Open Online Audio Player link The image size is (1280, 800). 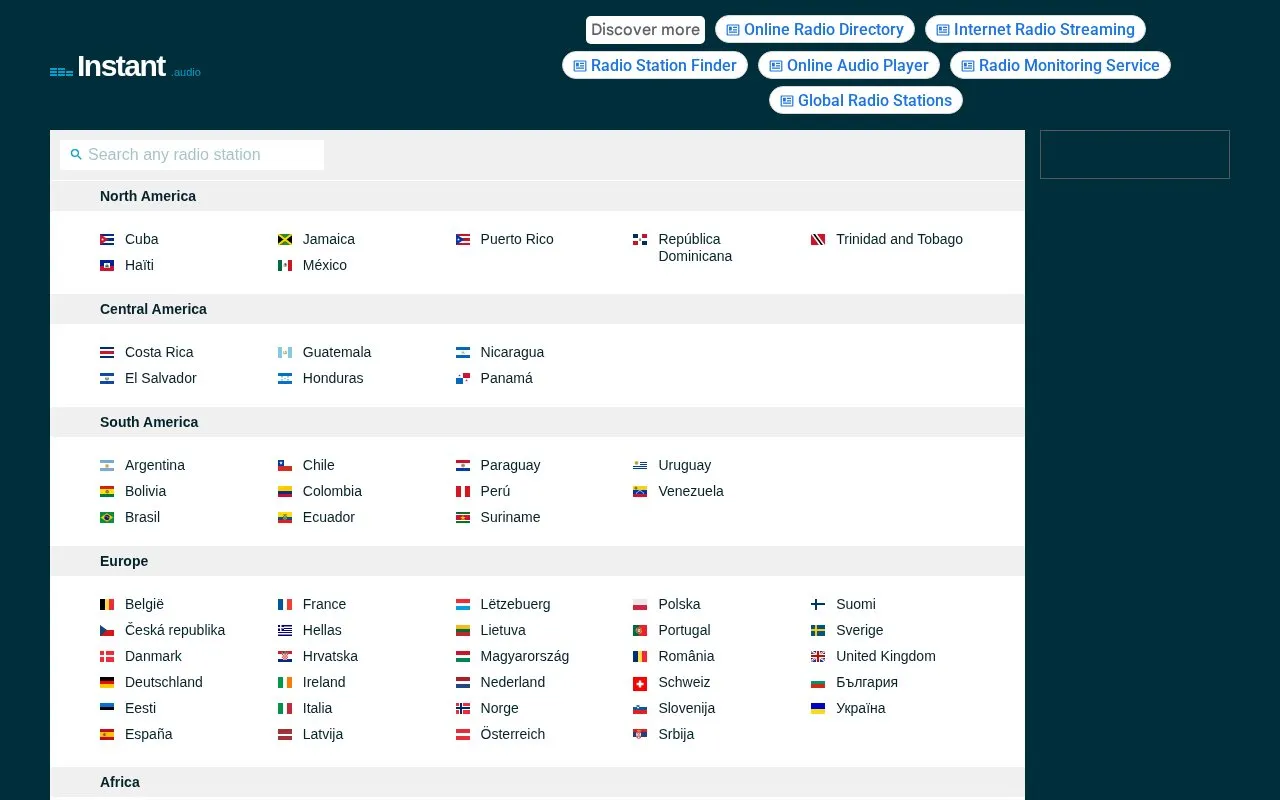tap(849, 66)
